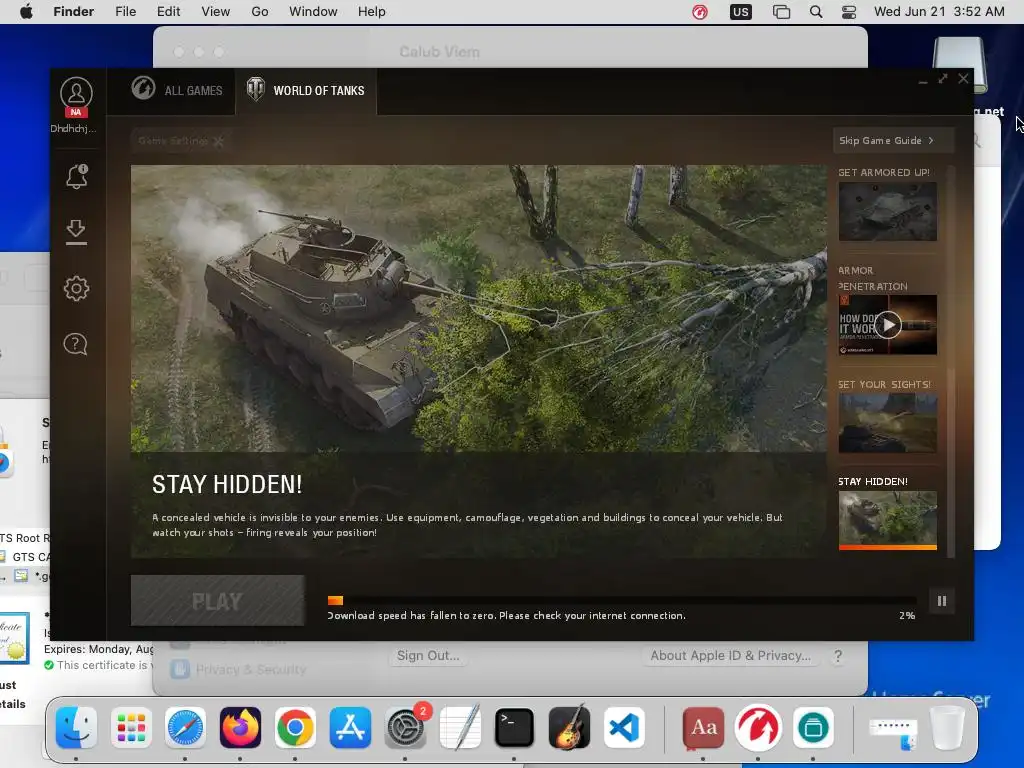Image resolution: width=1024 pixels, height=768 pixels.
Task: Open the Help menu
Action: pos(372,12)
